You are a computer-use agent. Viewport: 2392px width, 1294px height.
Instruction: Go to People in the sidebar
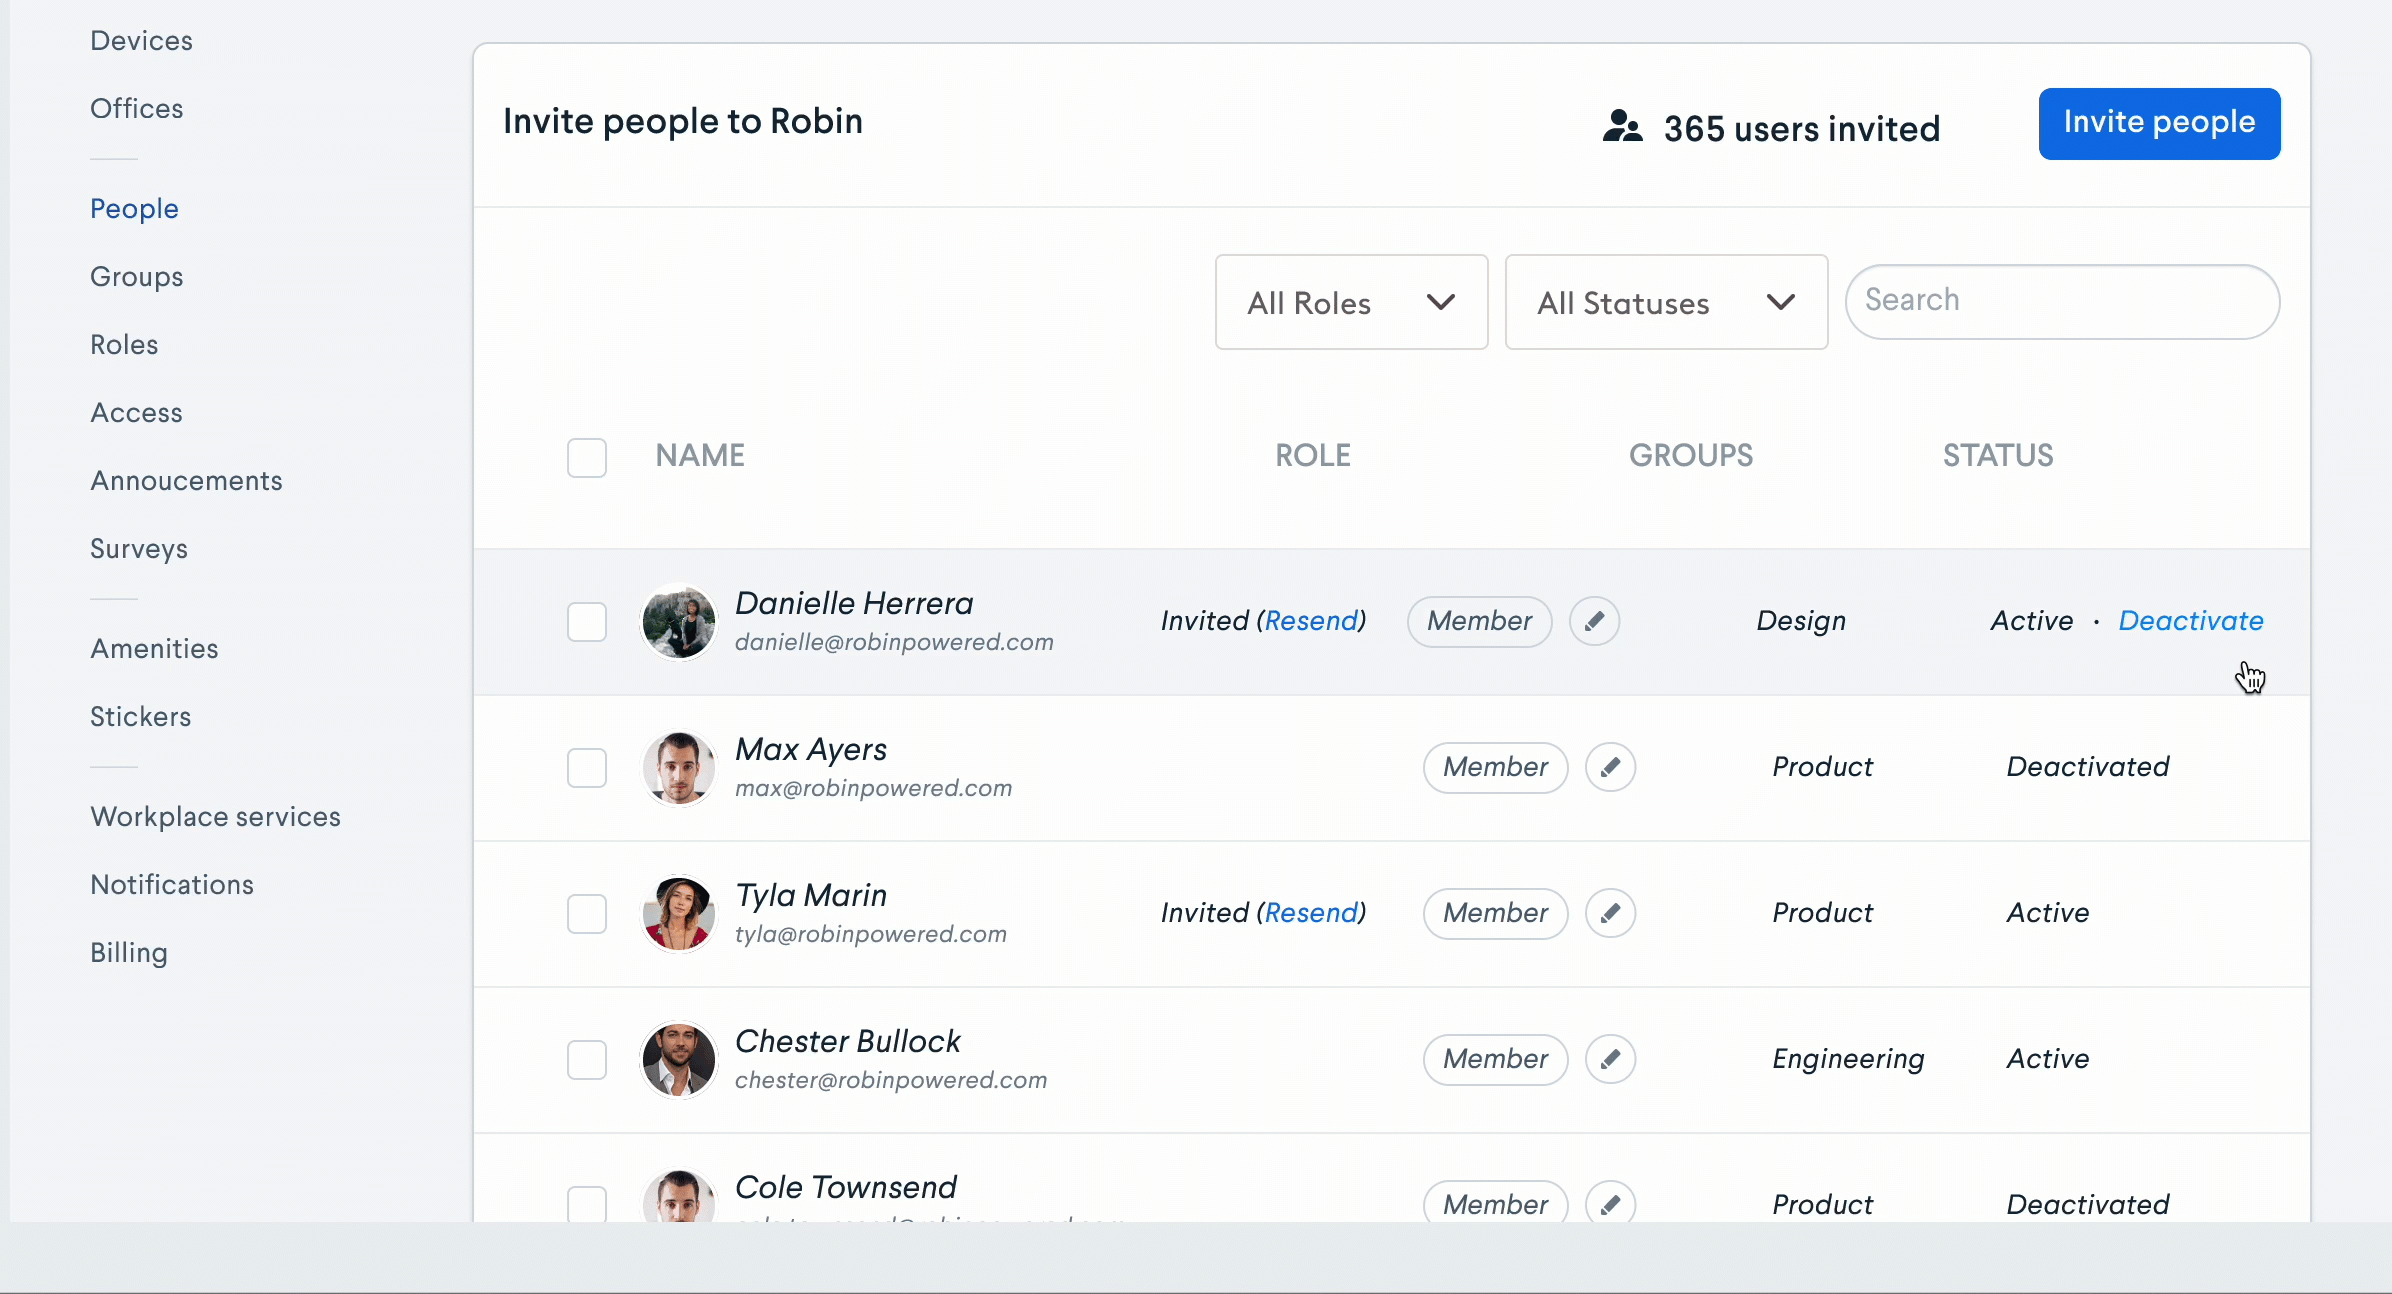134,208
